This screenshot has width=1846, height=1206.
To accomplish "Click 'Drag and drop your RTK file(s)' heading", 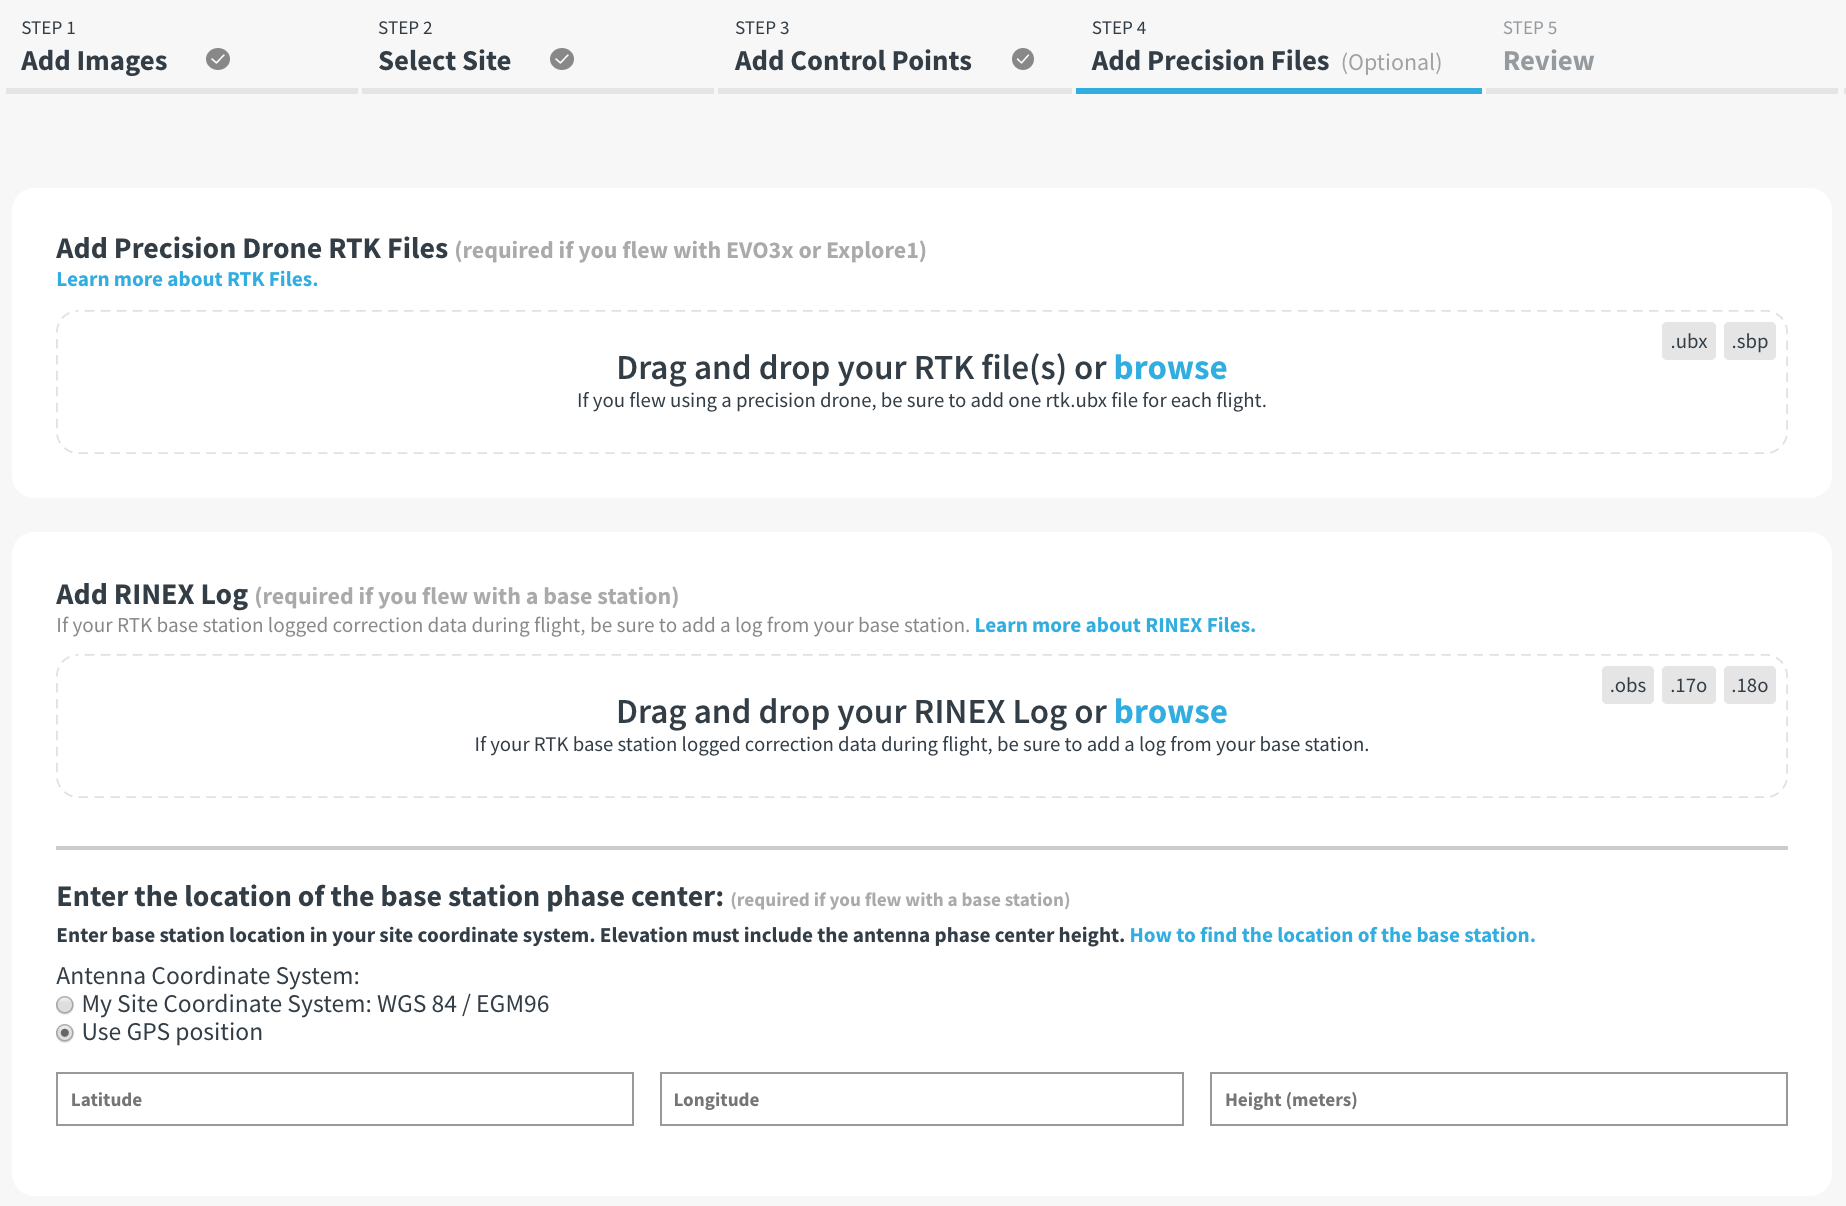I will [x=841, y=368].
